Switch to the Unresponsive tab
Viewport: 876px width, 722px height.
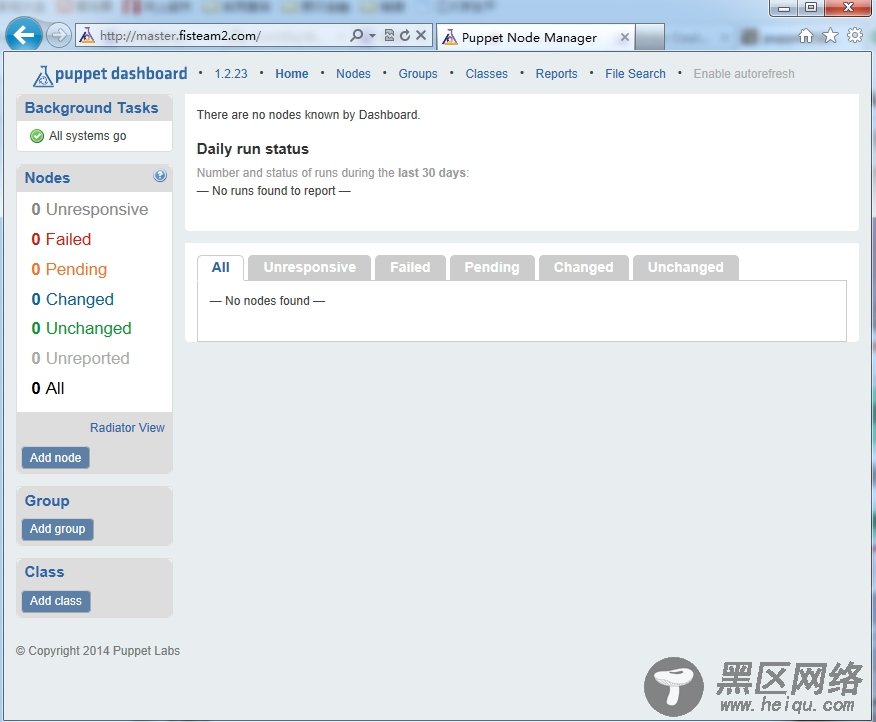pyautogui.click(x=310, y=268)
